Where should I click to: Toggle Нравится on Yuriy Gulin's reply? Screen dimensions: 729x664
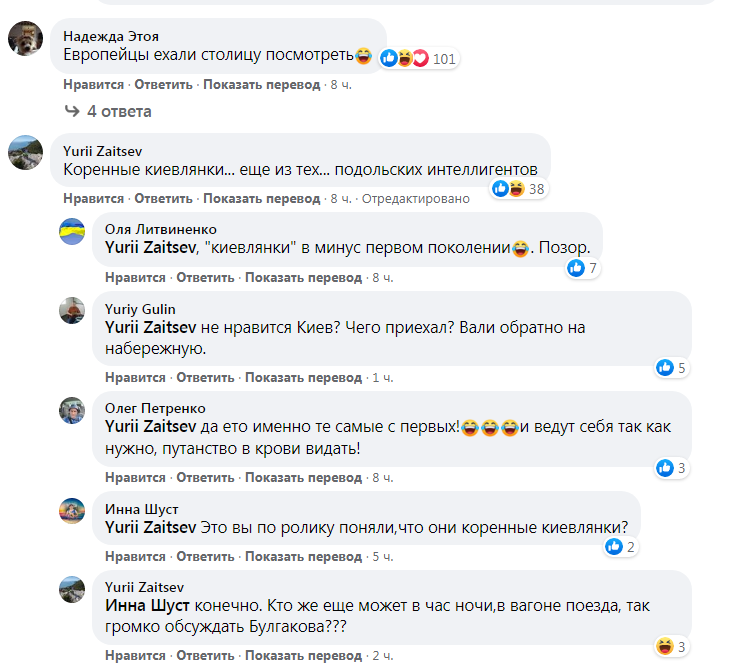click(135, 377)
